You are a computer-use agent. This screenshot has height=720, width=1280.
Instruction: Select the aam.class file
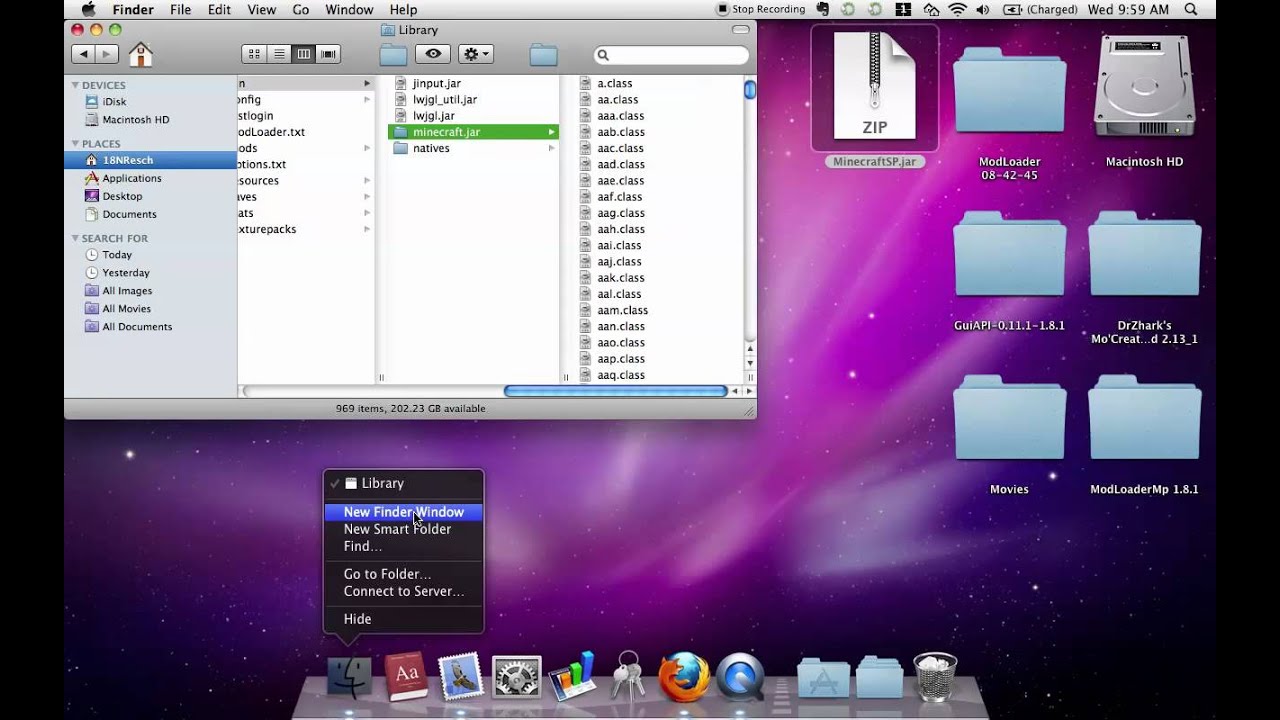(x=622, y=310)
